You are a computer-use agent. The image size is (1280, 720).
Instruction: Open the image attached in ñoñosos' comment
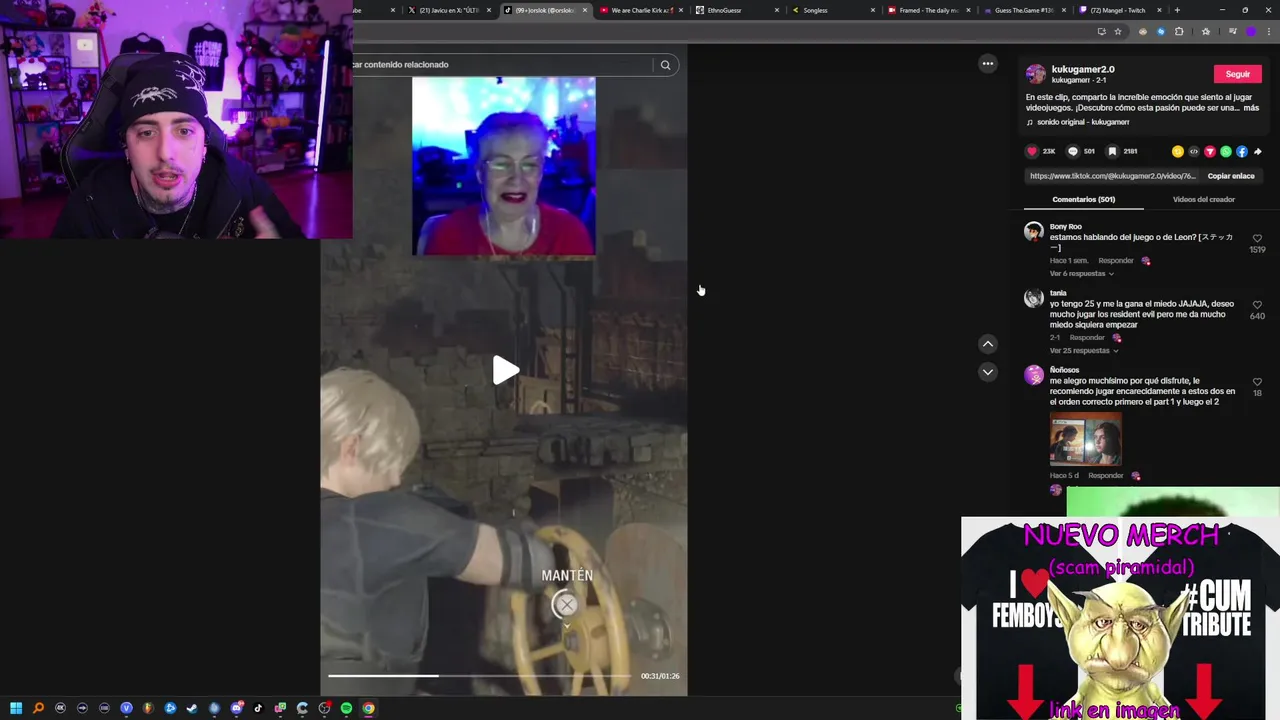pos(1085,439)
